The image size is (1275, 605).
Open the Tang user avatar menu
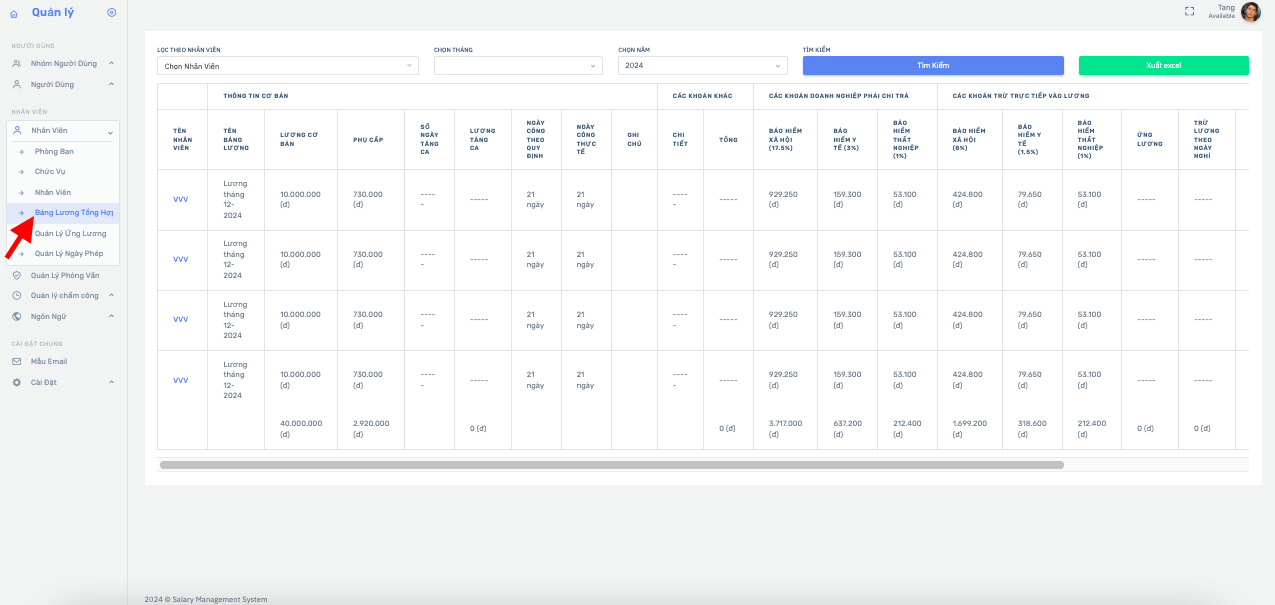(x=1250, y=12)
